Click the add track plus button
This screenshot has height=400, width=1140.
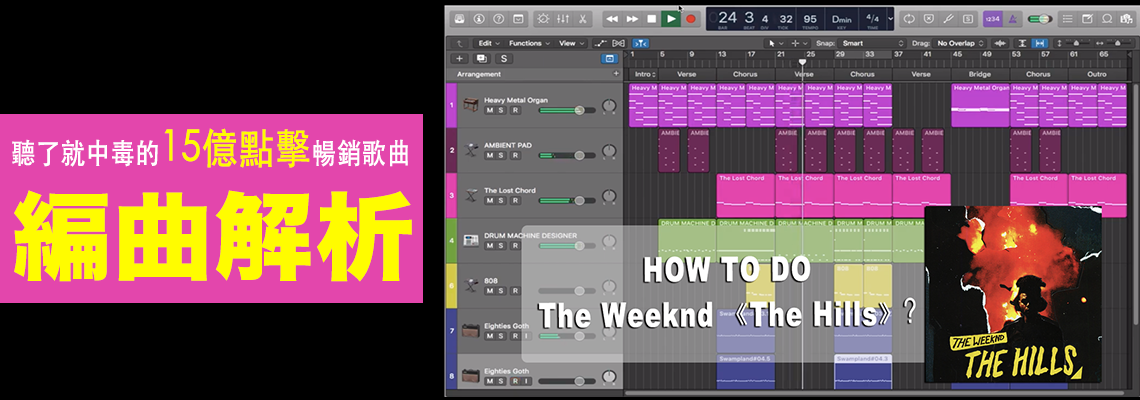(x=459, y=59)
